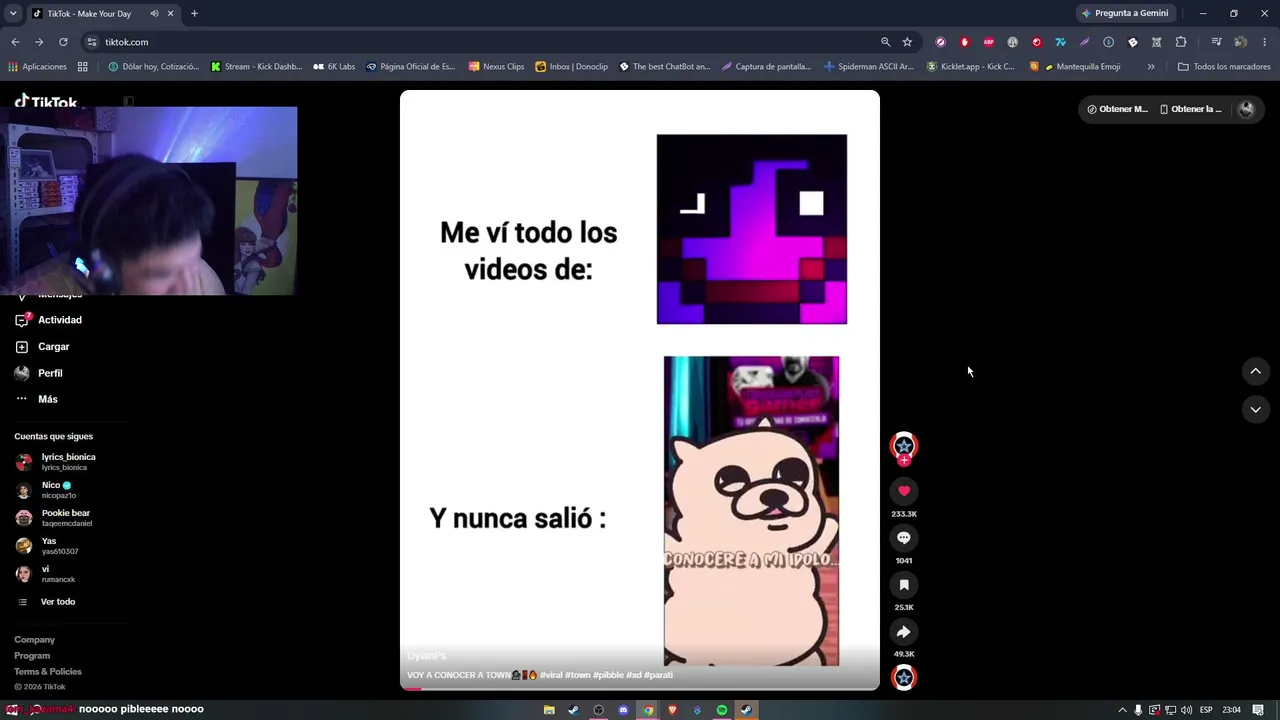
Task: Open the Más three-dots menu icon
Action: coord(22,399)
